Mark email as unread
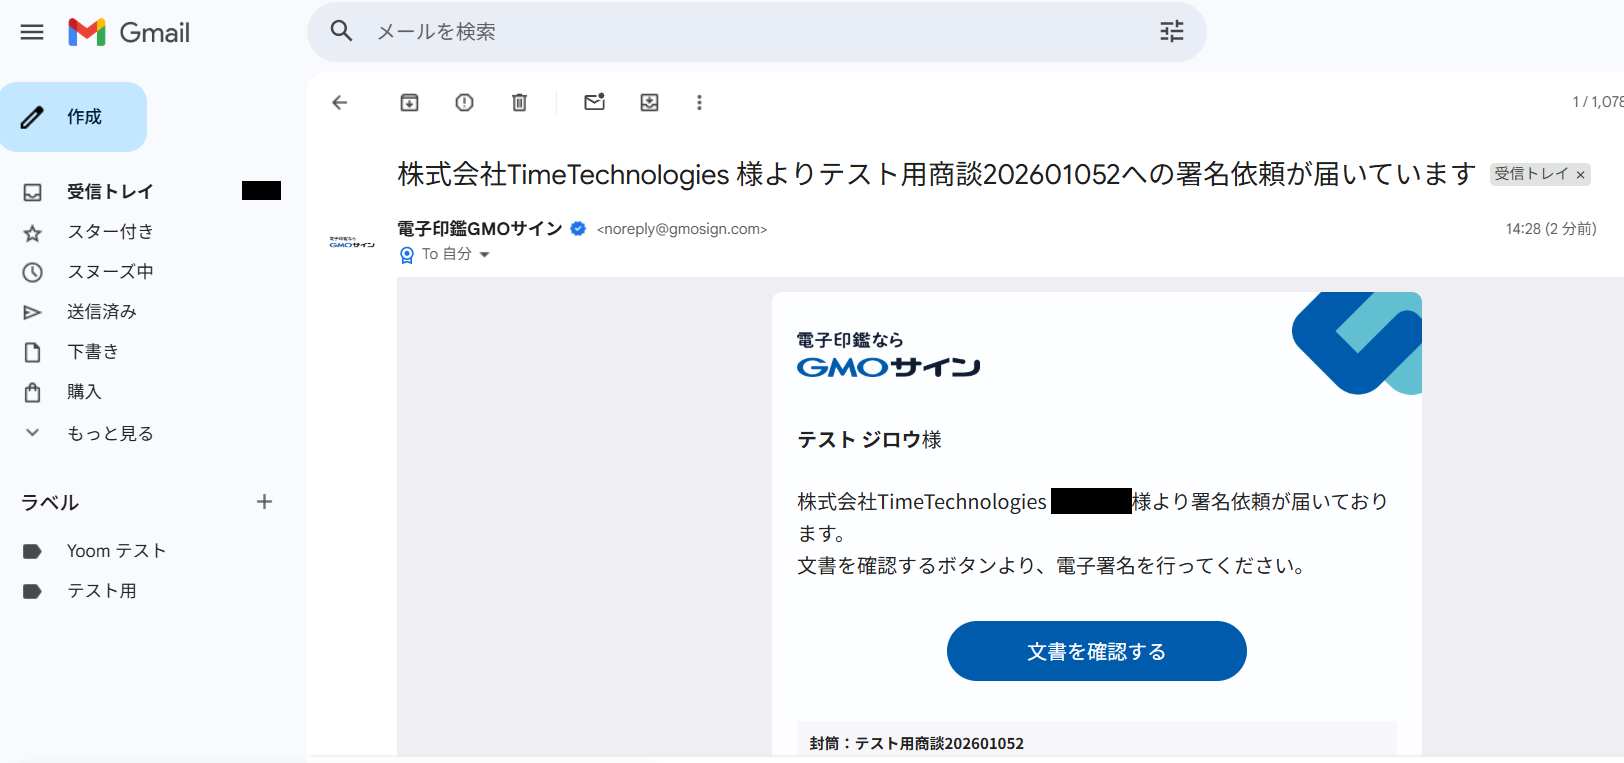1624x763 pixels. [595, 102]
